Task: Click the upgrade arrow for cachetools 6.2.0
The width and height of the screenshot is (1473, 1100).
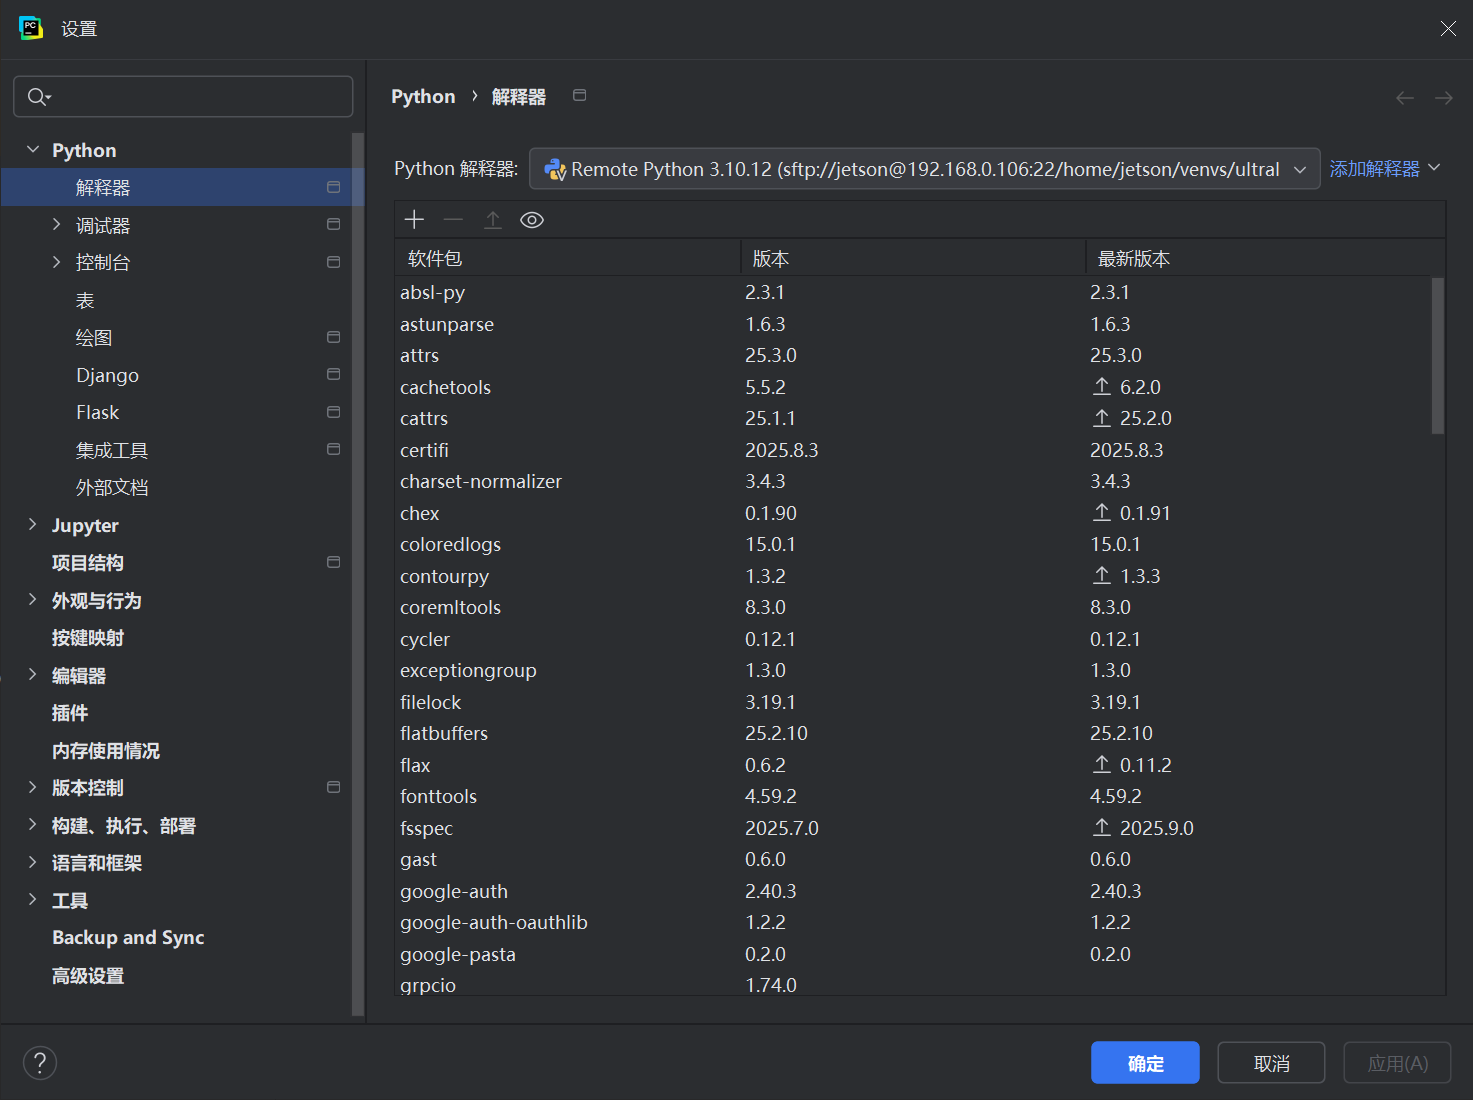Action: [x=1102, y=386]
